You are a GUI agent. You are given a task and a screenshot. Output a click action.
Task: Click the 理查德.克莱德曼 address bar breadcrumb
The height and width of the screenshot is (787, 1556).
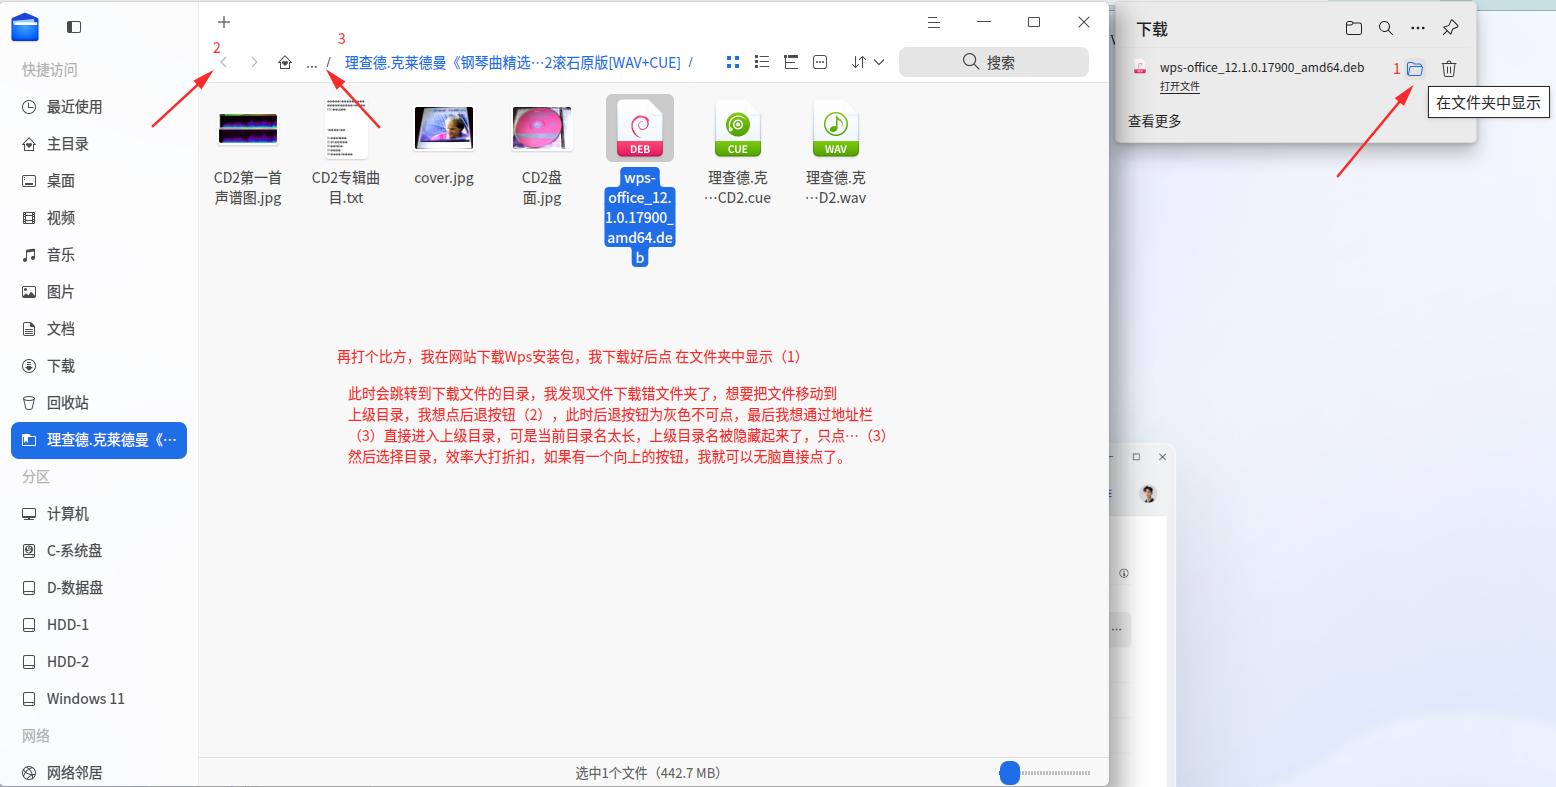coord(513,62)
